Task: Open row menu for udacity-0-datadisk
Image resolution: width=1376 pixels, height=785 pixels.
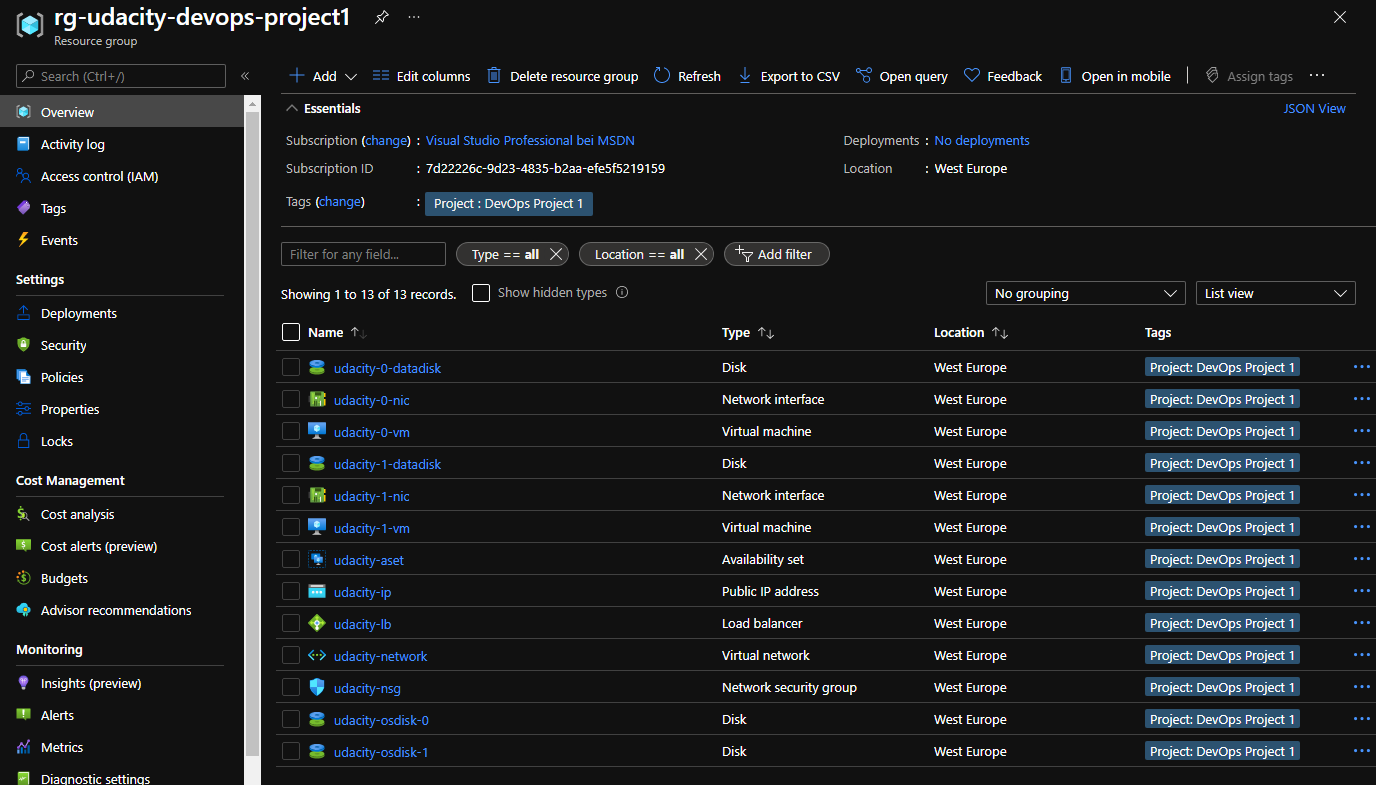Action: pyautogui.click(x=1361, y=368)
